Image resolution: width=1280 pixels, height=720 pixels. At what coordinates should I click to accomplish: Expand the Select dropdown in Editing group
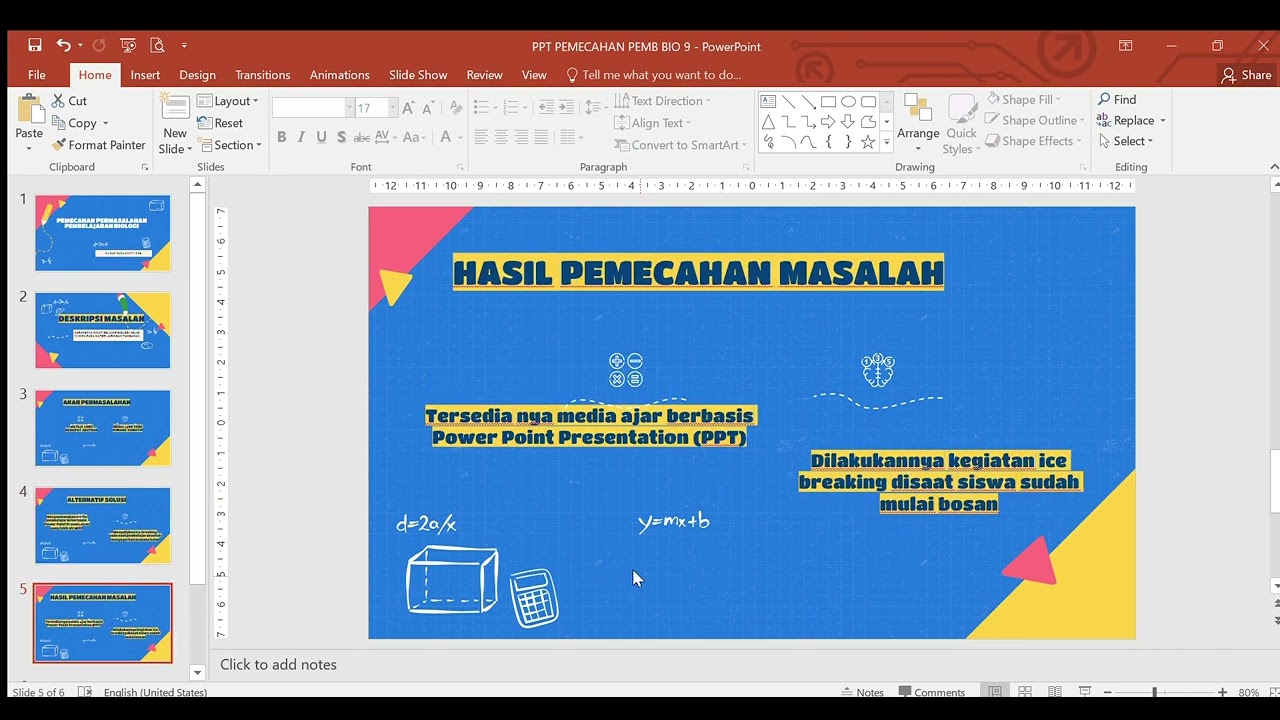pyautogui.click(x=1126, y=141)
